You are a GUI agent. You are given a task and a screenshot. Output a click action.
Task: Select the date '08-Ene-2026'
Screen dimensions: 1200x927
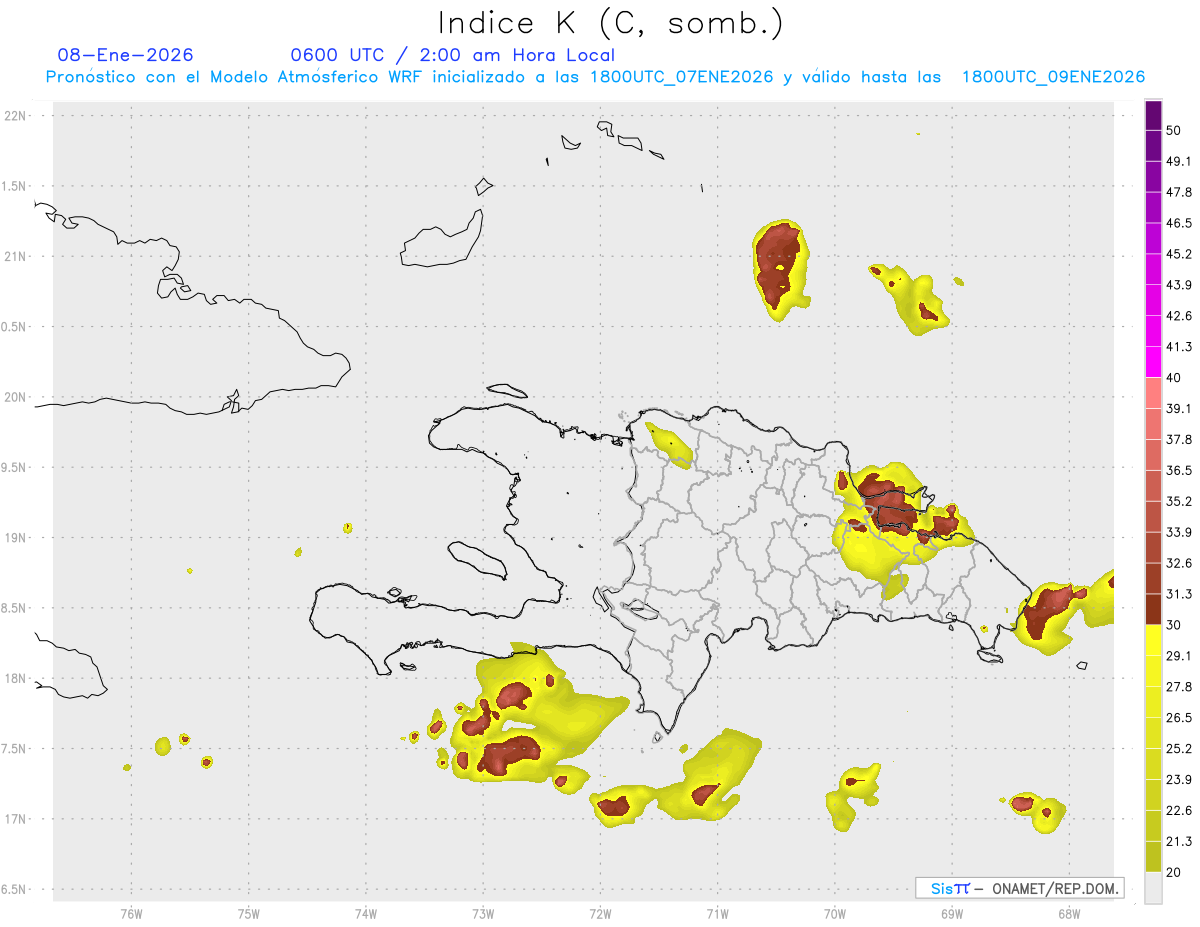126,55
